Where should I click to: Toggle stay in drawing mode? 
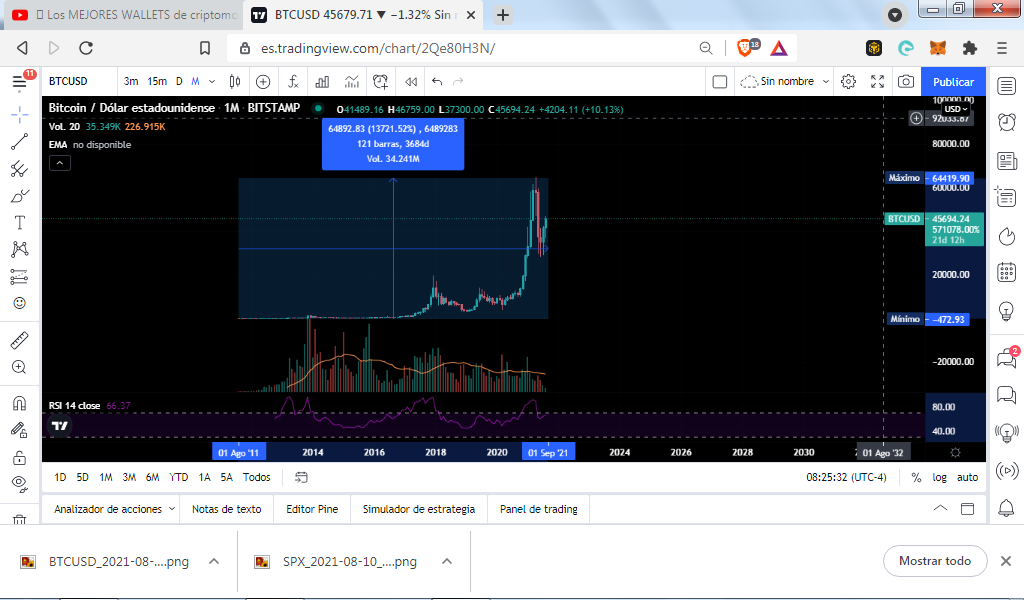[x=20, y=430]
